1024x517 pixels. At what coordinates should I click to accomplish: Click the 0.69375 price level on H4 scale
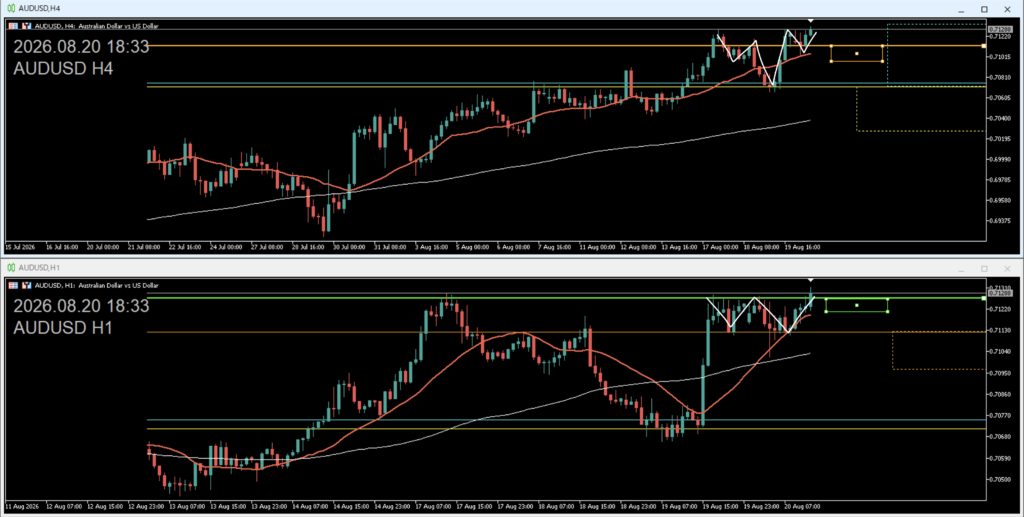coord(1000,221)
